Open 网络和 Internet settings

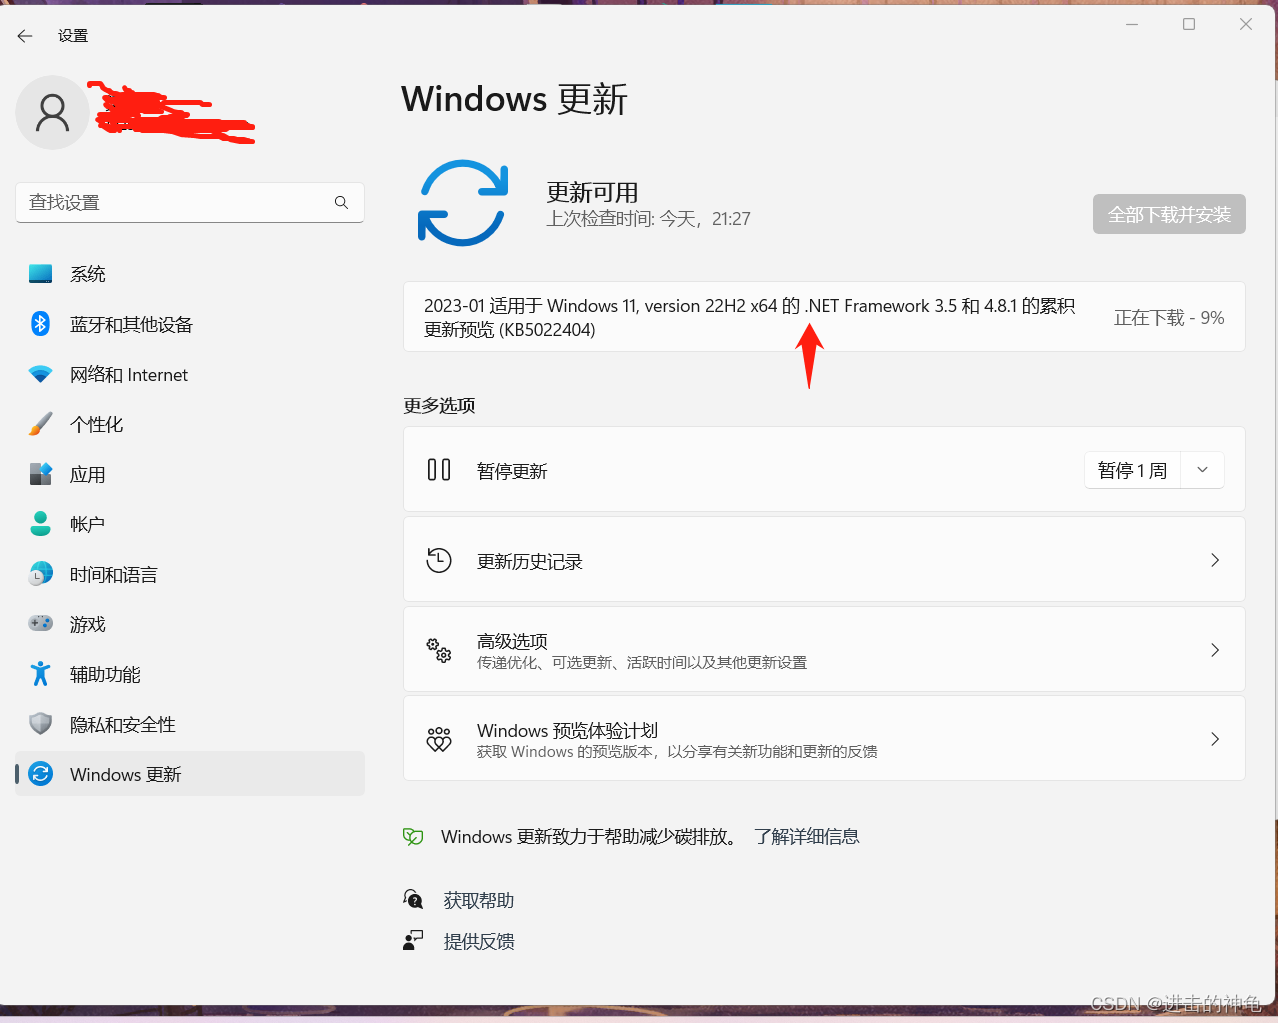[x=190, y=374]
